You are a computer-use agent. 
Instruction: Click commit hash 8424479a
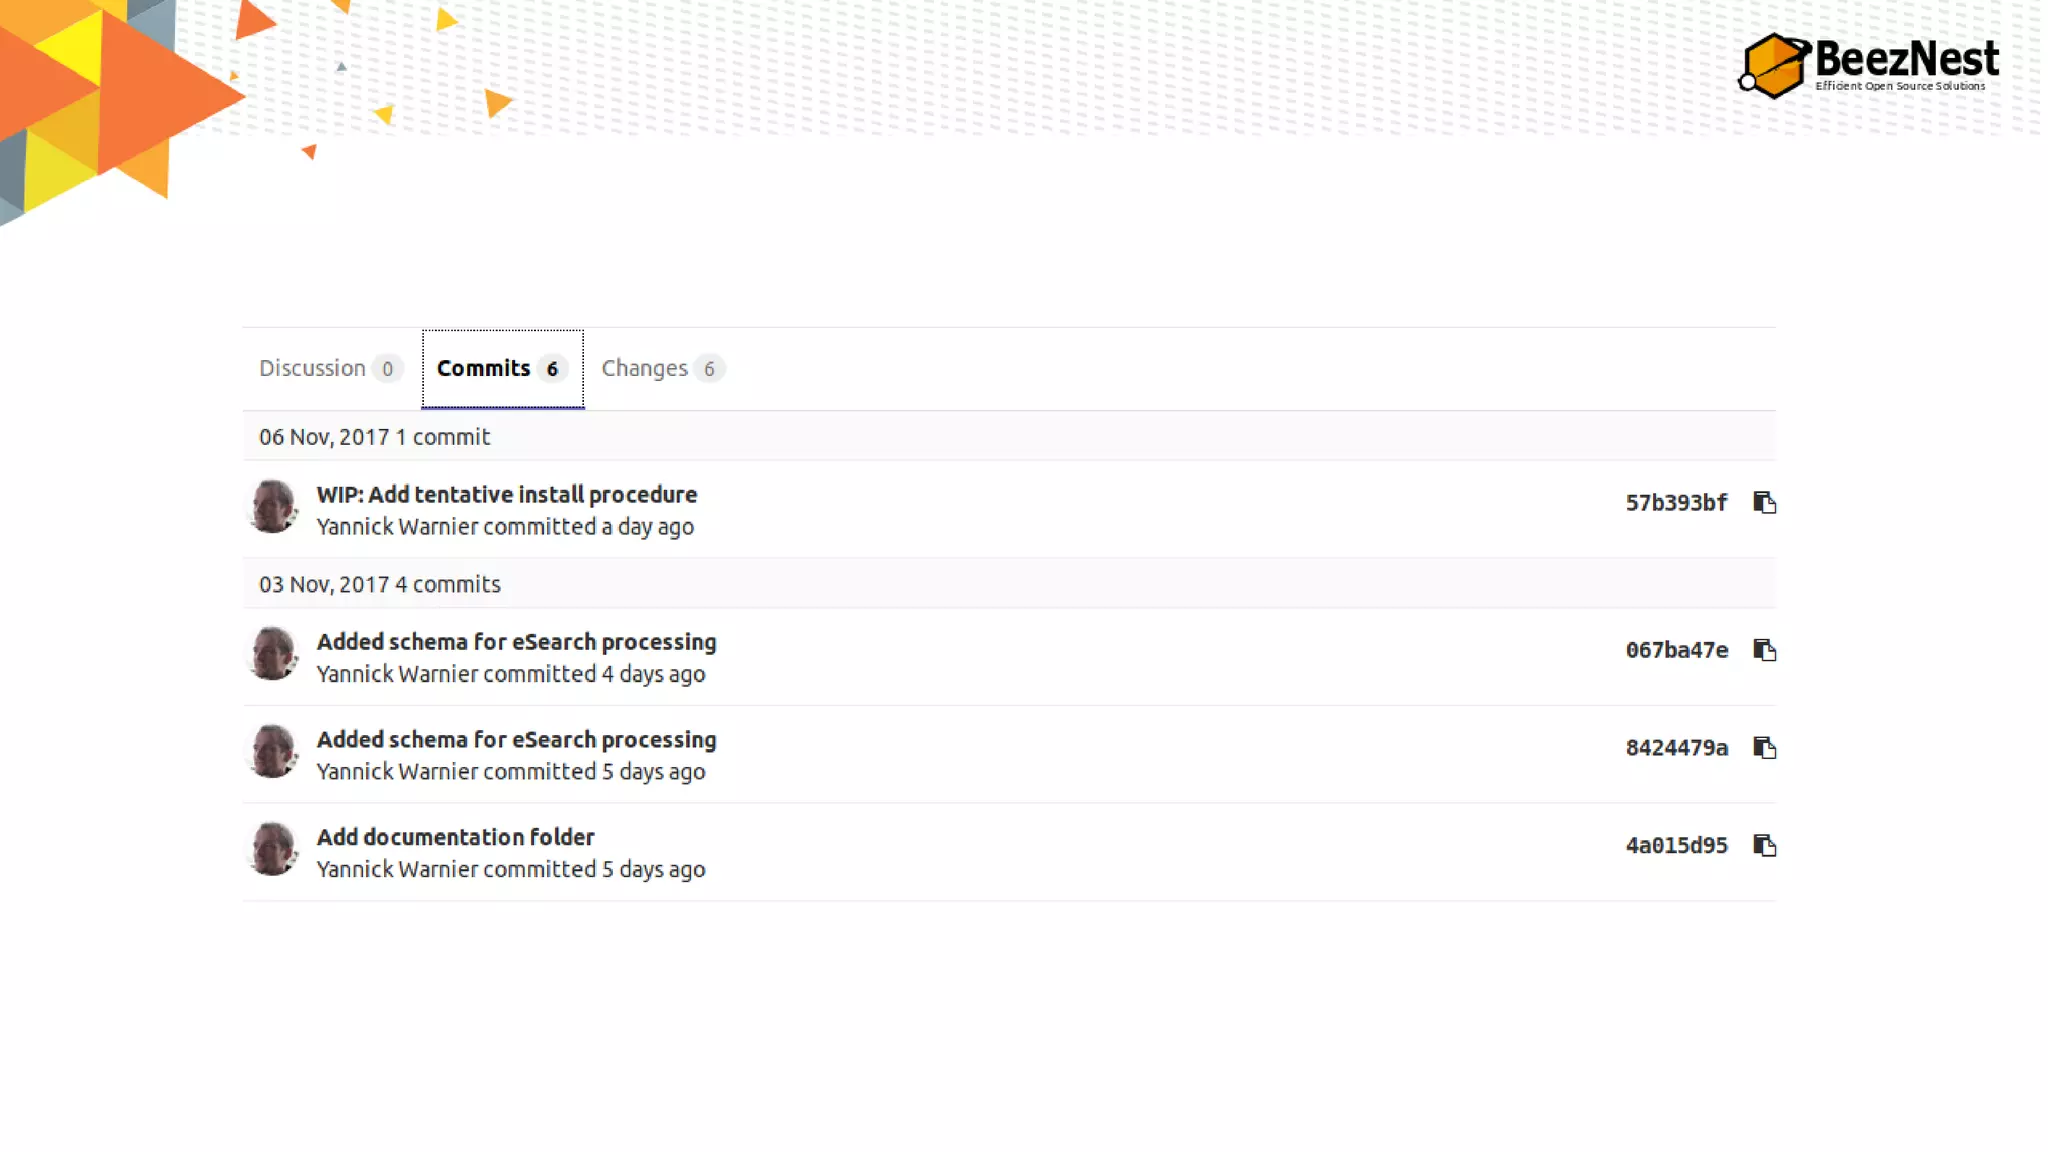[1676, 748]
